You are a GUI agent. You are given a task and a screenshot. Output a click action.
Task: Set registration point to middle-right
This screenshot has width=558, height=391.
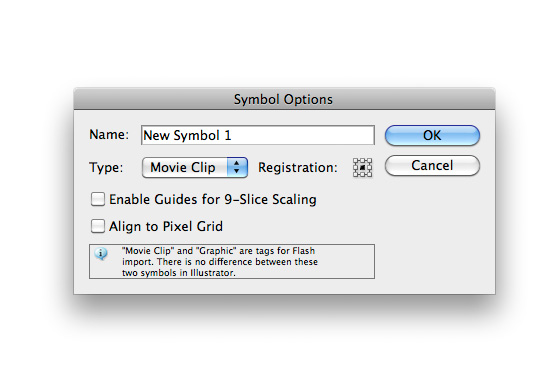tap(369, 168)
